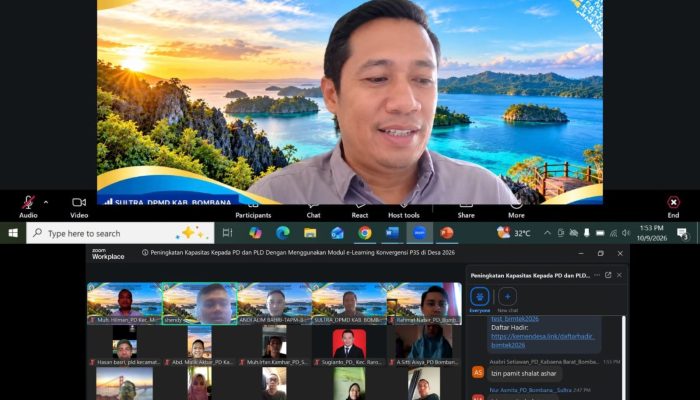Expand audio options arrow next to Audio
Screen dimensions: 700x400
tap(46, 202)
